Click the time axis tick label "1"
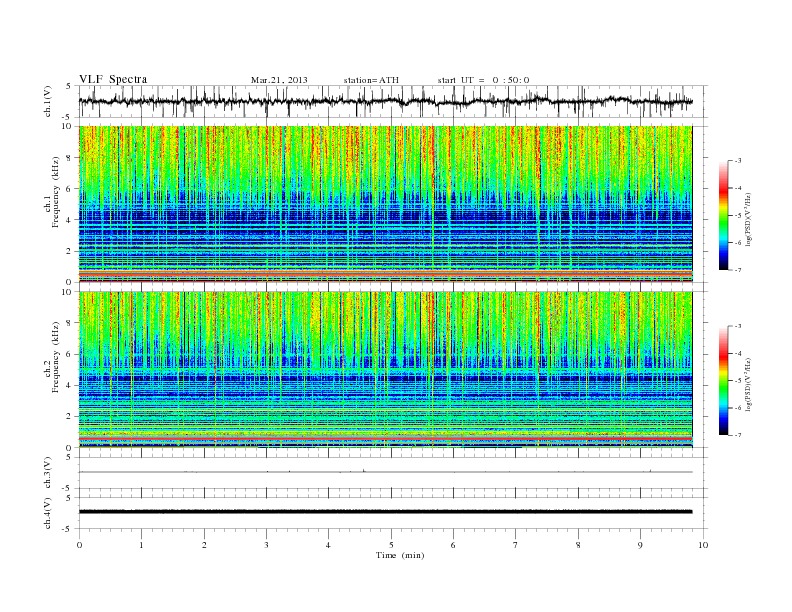Viewport: 792px width, 612px height. tap(141, 545)
